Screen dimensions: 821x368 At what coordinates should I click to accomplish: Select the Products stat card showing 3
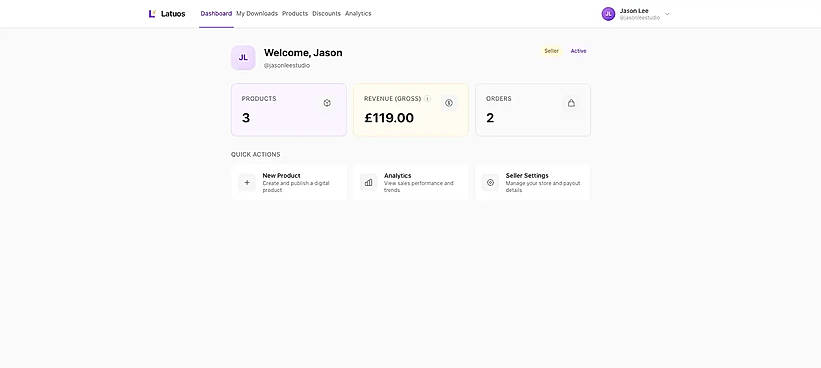pyautogui.click(x=289, y=110)
